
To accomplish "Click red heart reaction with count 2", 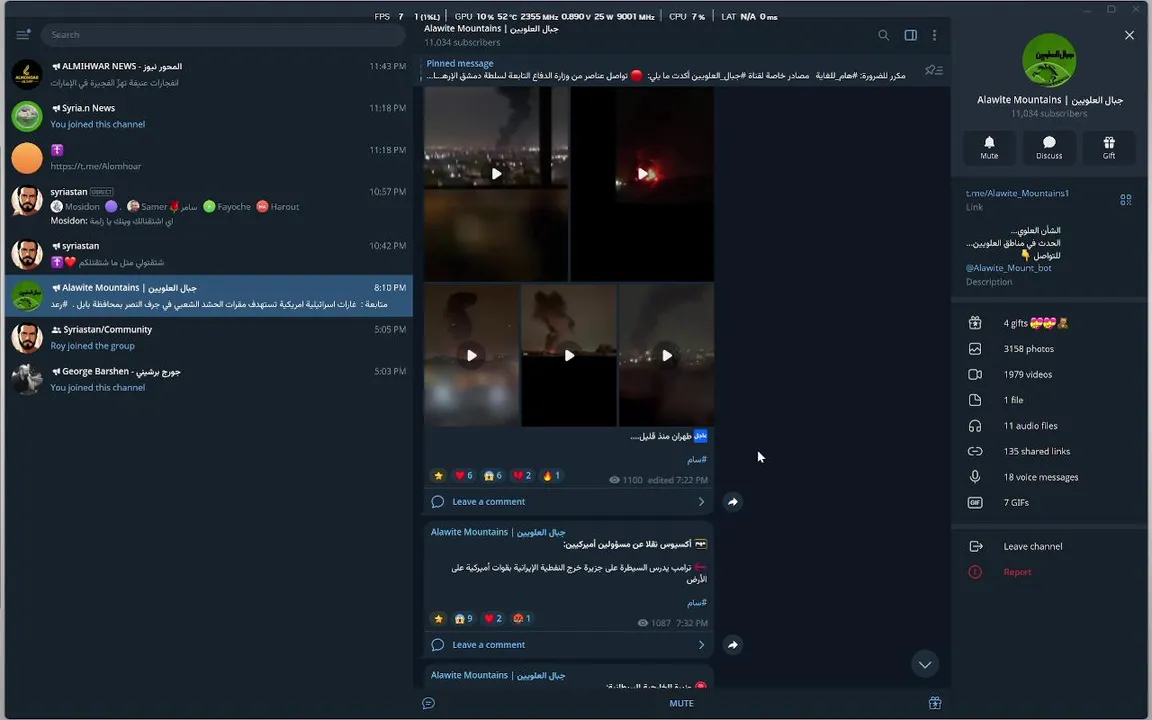I will (493, 619).
